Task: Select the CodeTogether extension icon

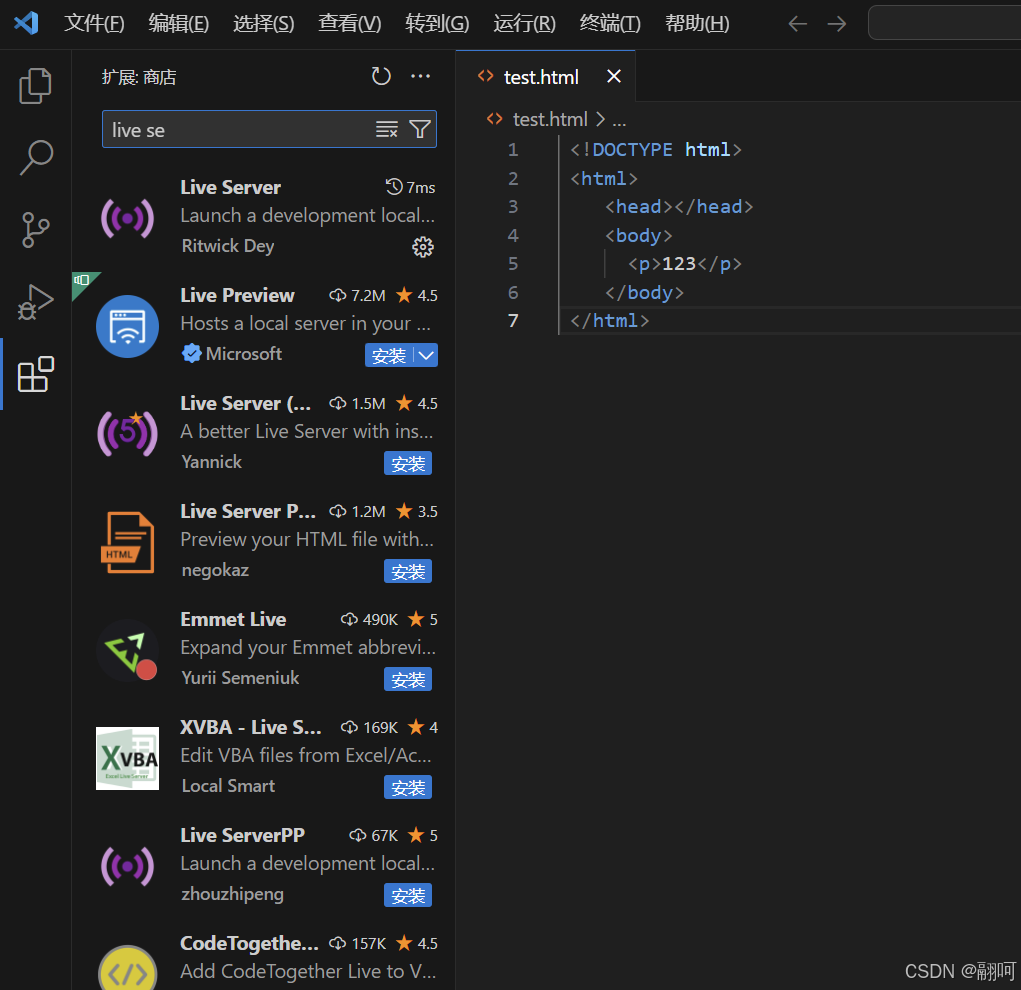Action: pos(128,969)
